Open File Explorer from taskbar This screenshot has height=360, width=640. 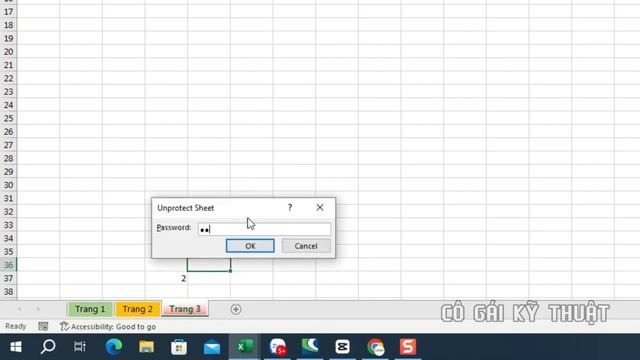pos(147,347)
